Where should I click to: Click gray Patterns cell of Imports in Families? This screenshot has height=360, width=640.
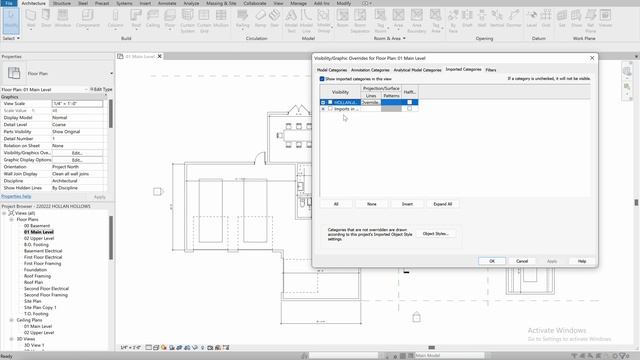tap(391, 109)
